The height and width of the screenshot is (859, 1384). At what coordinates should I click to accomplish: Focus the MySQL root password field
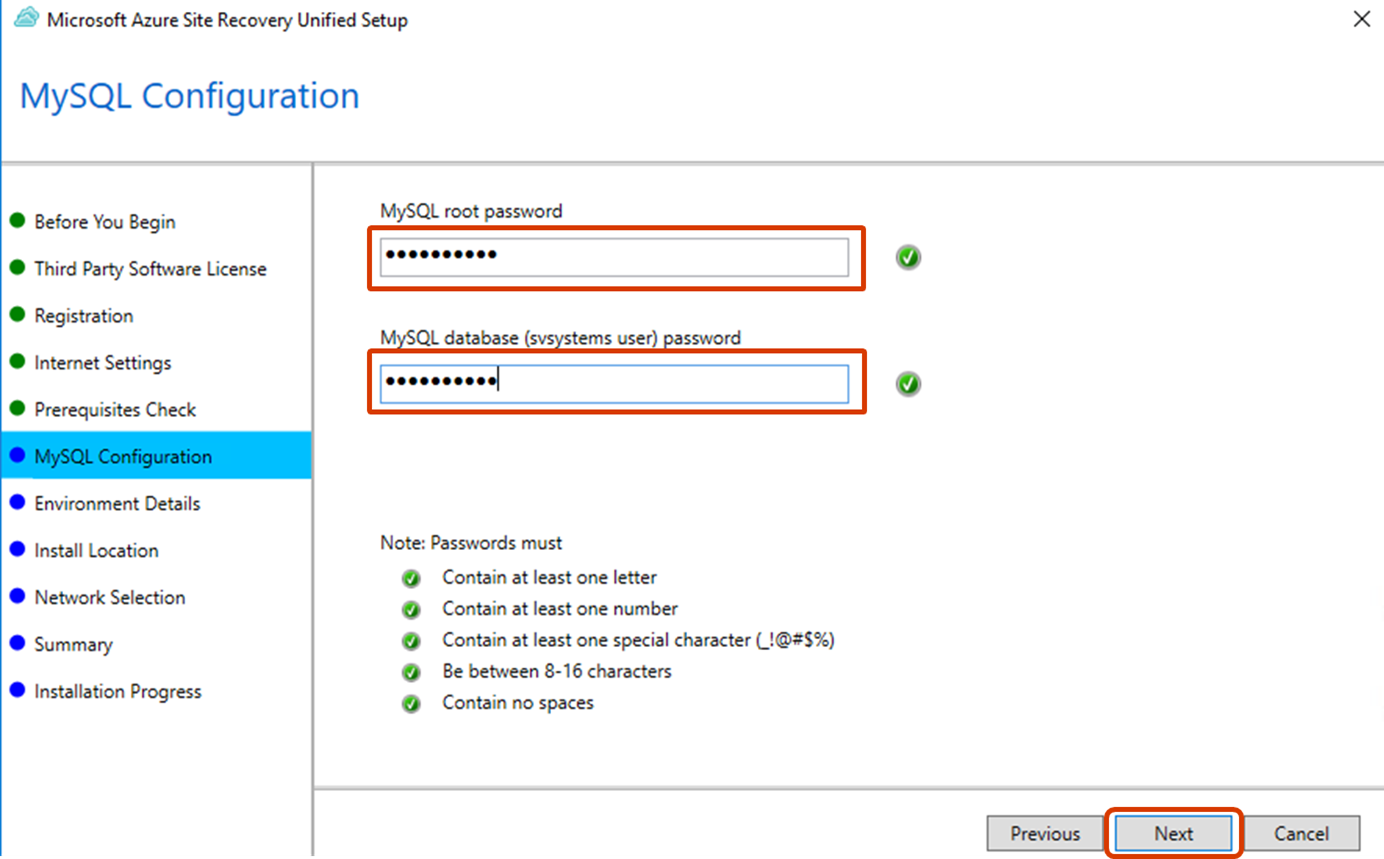click(x=614, y=257)
